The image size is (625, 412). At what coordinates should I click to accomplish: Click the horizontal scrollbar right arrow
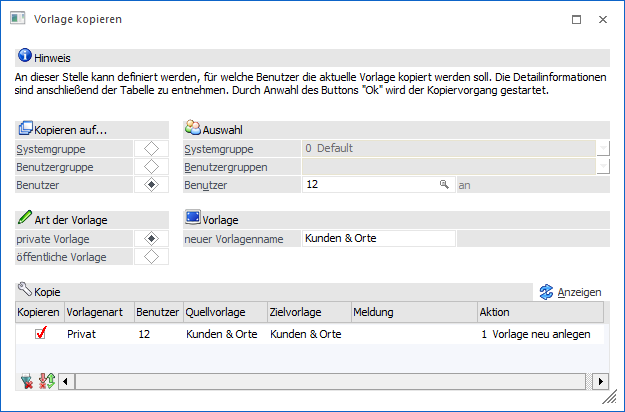[x=600, y=381]
